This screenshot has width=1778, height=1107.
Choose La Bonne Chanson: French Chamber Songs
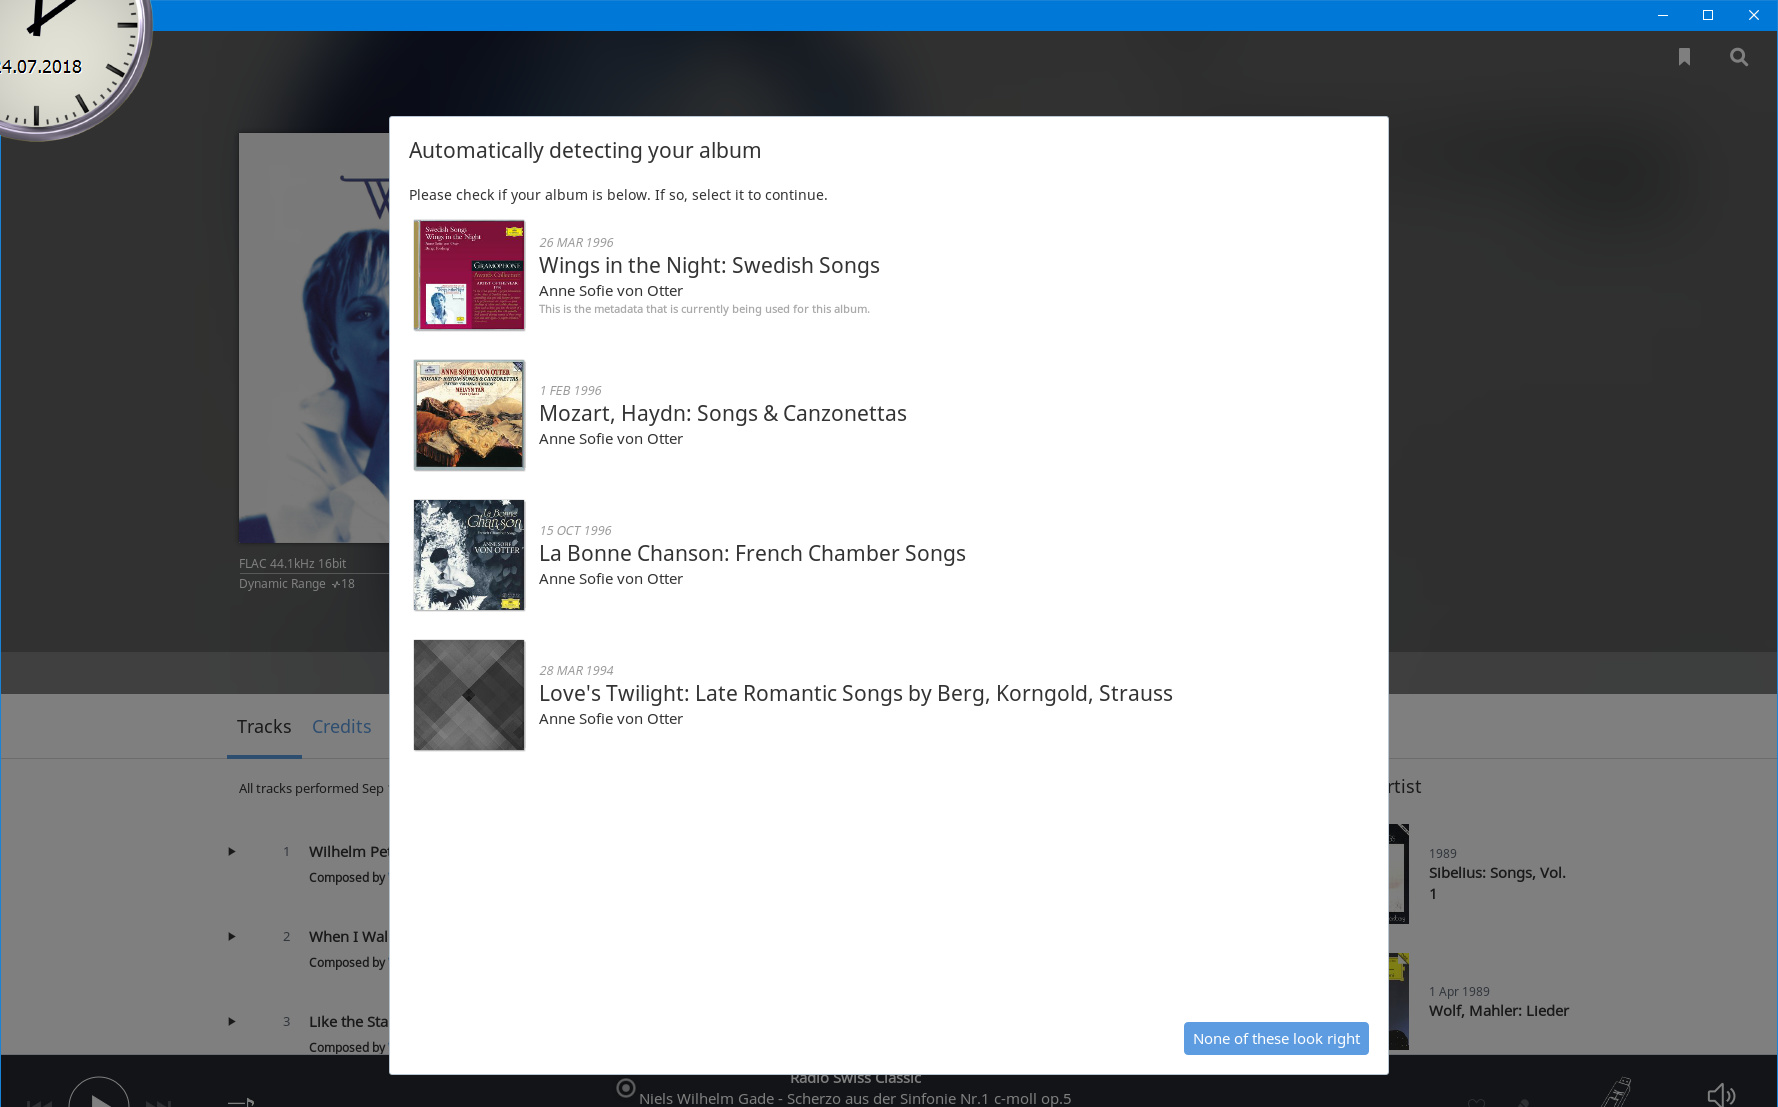point(752,554)
